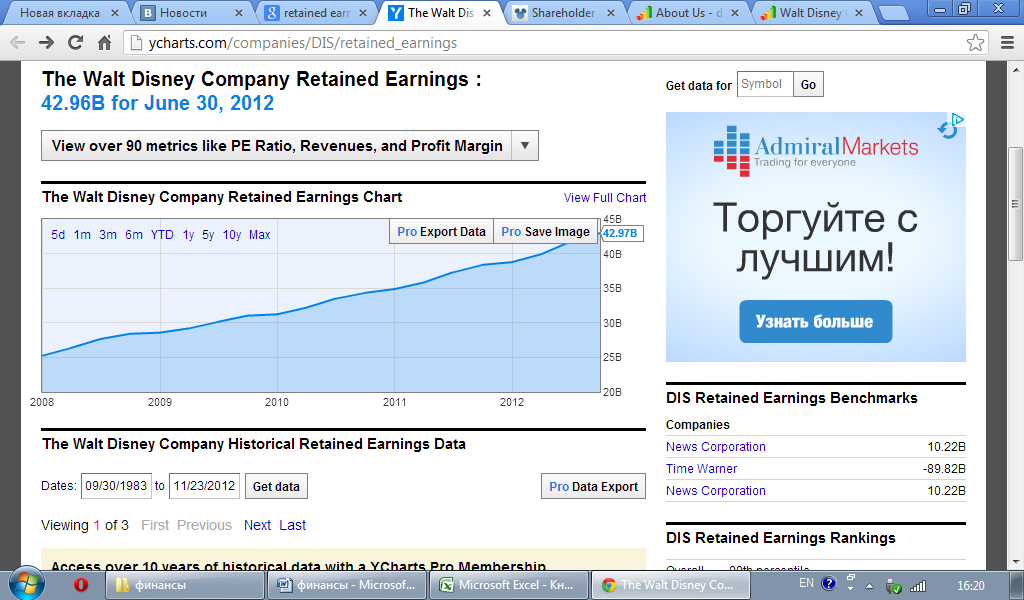Click the page vertical scrollbar thumb
This screenshot has height=600, width=1024.
click(1016, 204)
